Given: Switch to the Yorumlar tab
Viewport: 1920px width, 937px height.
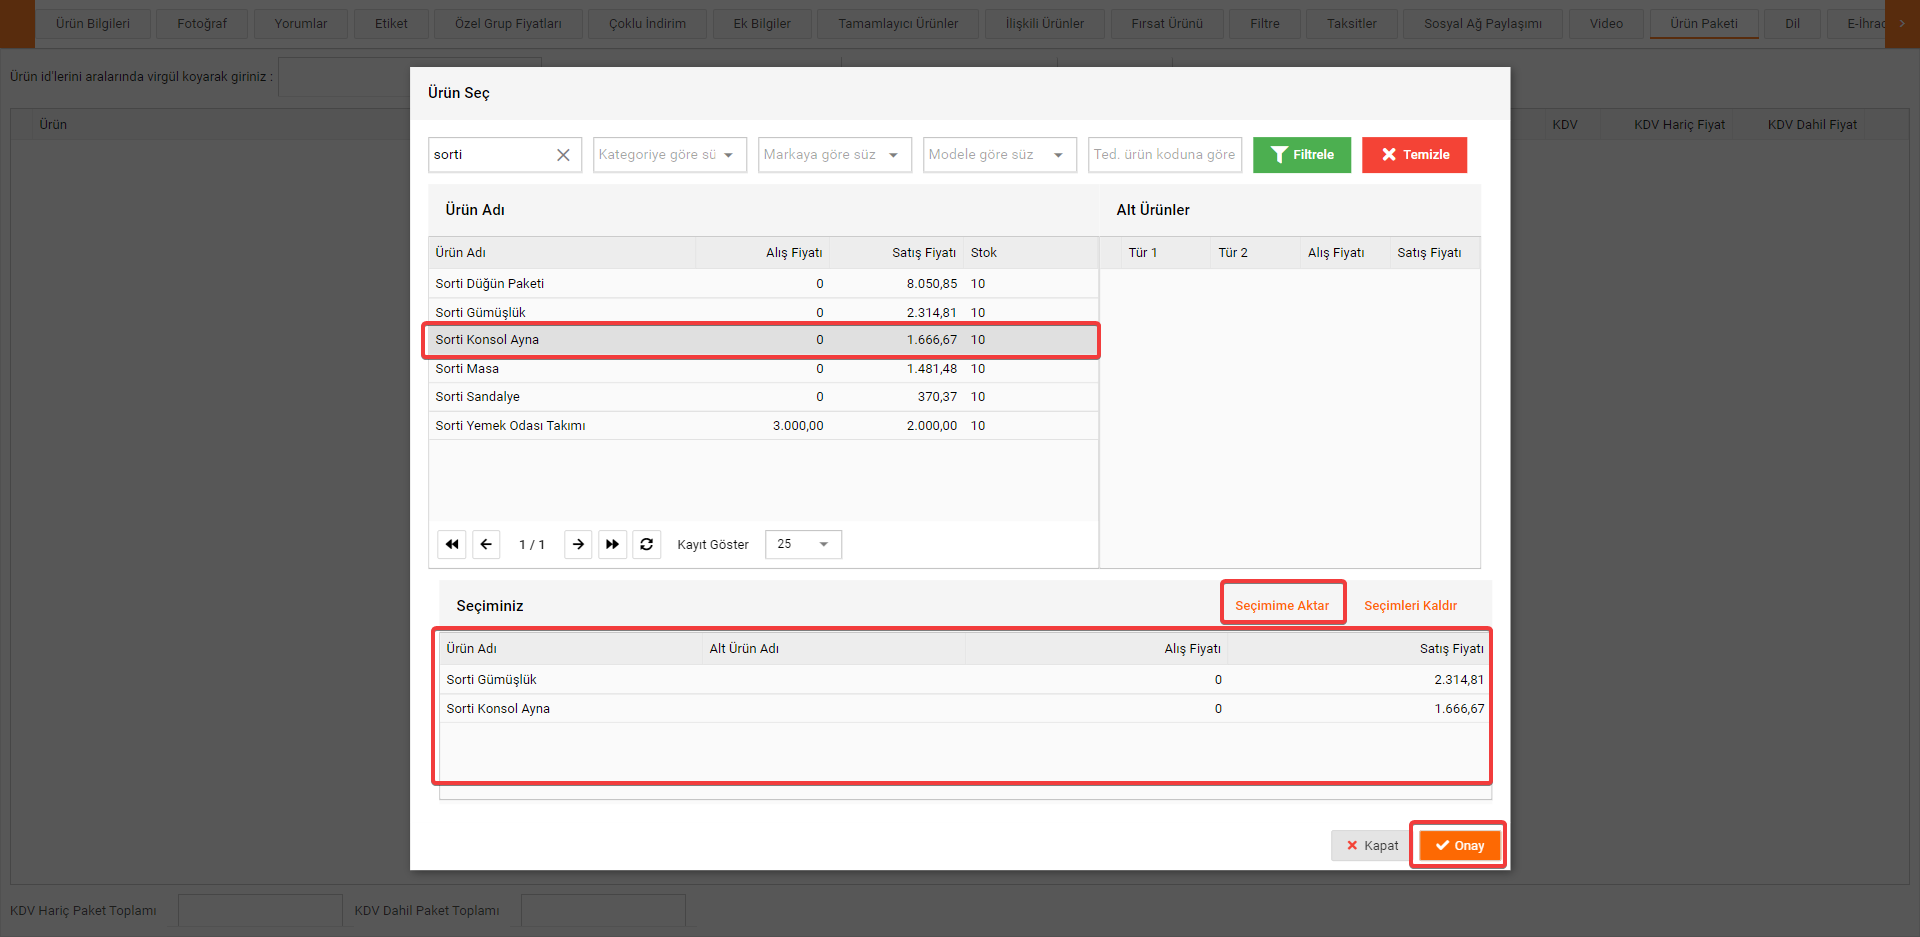Looking at the screenshot, I should [301, 23].
